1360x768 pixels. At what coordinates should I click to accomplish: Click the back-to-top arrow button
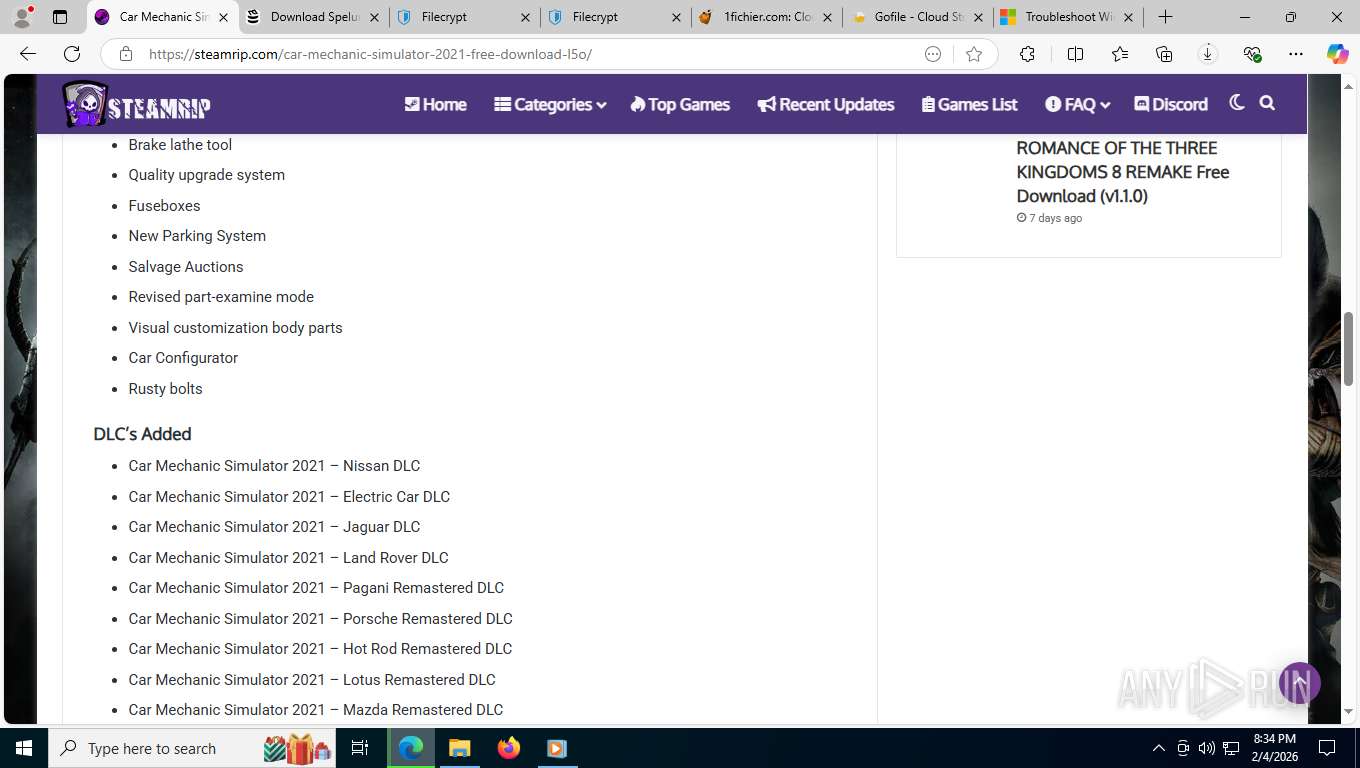(x=1300, y=683)
